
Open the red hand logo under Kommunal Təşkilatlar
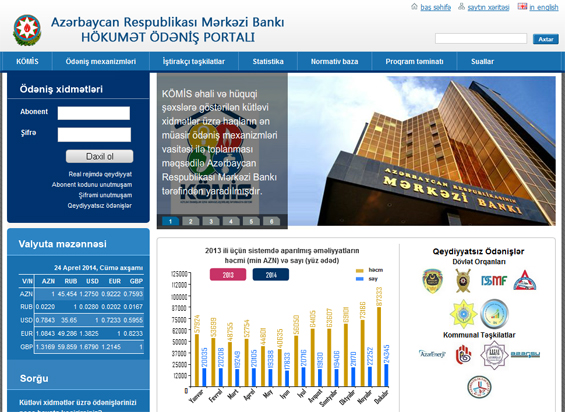[x=463, y=355]
